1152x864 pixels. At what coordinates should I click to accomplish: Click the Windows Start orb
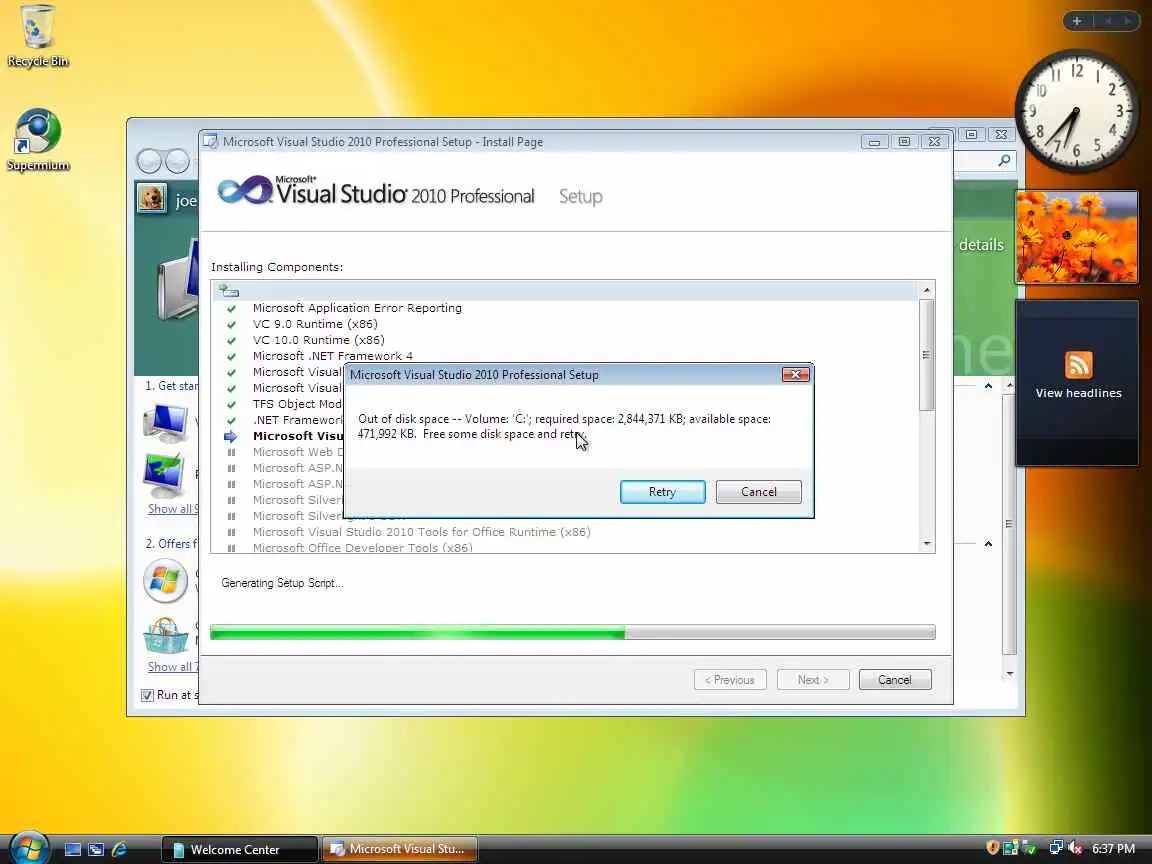29,848
